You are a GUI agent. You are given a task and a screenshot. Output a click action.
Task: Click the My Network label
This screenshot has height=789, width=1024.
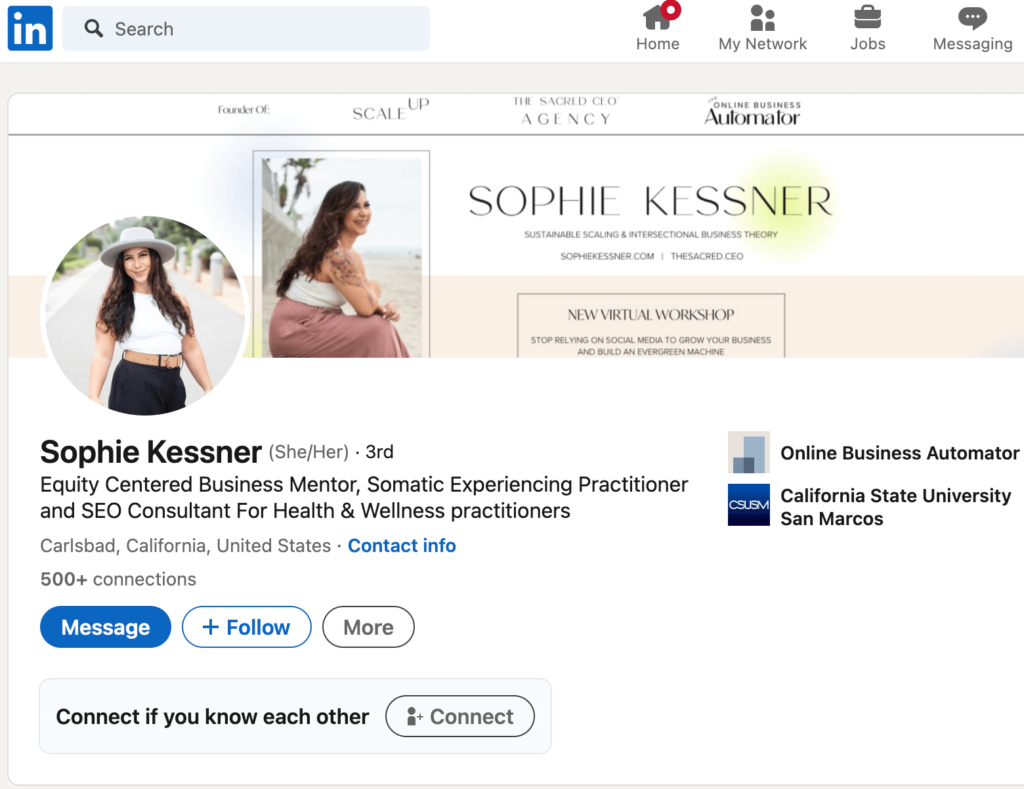[762, 44]
